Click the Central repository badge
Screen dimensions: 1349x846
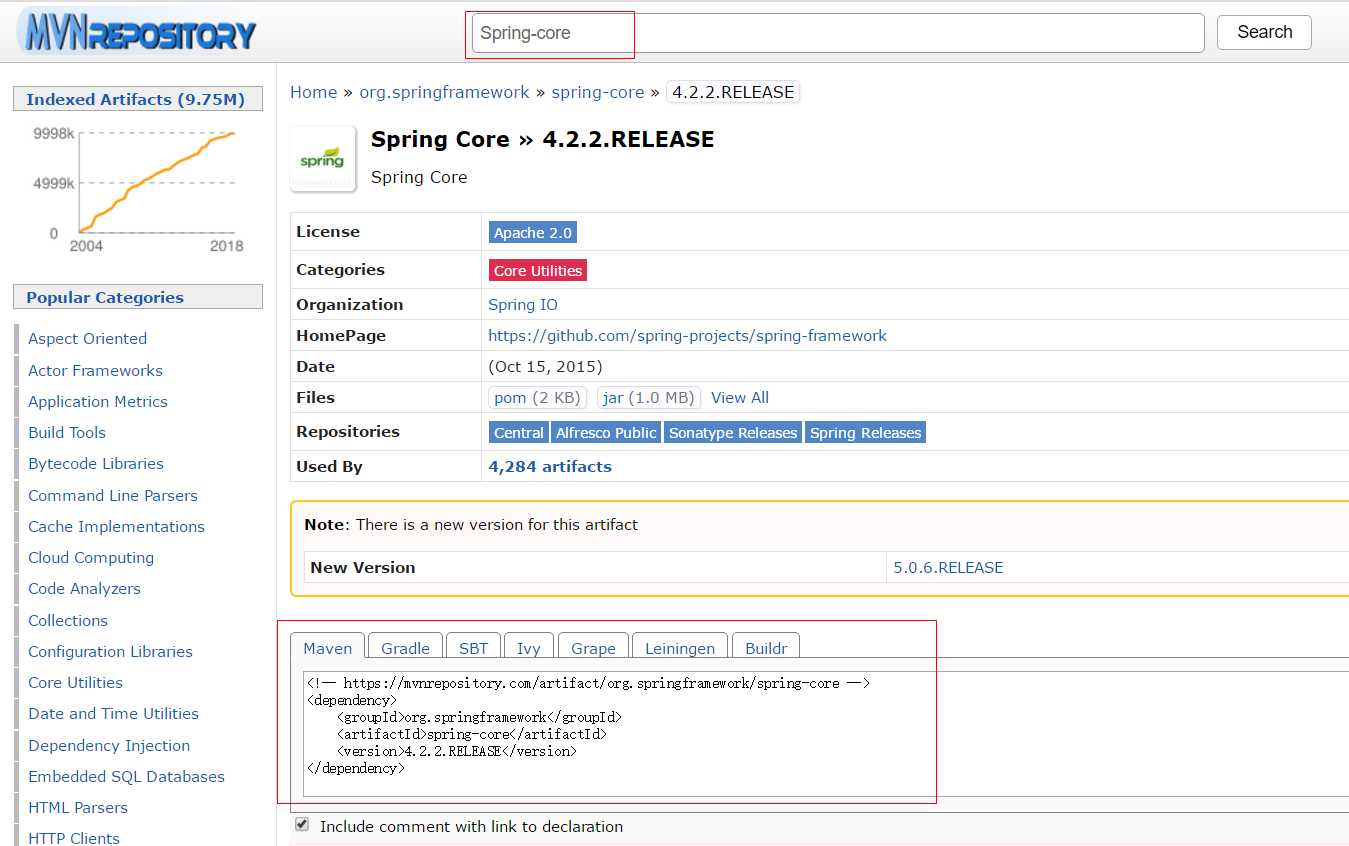(x=519, y=432)
